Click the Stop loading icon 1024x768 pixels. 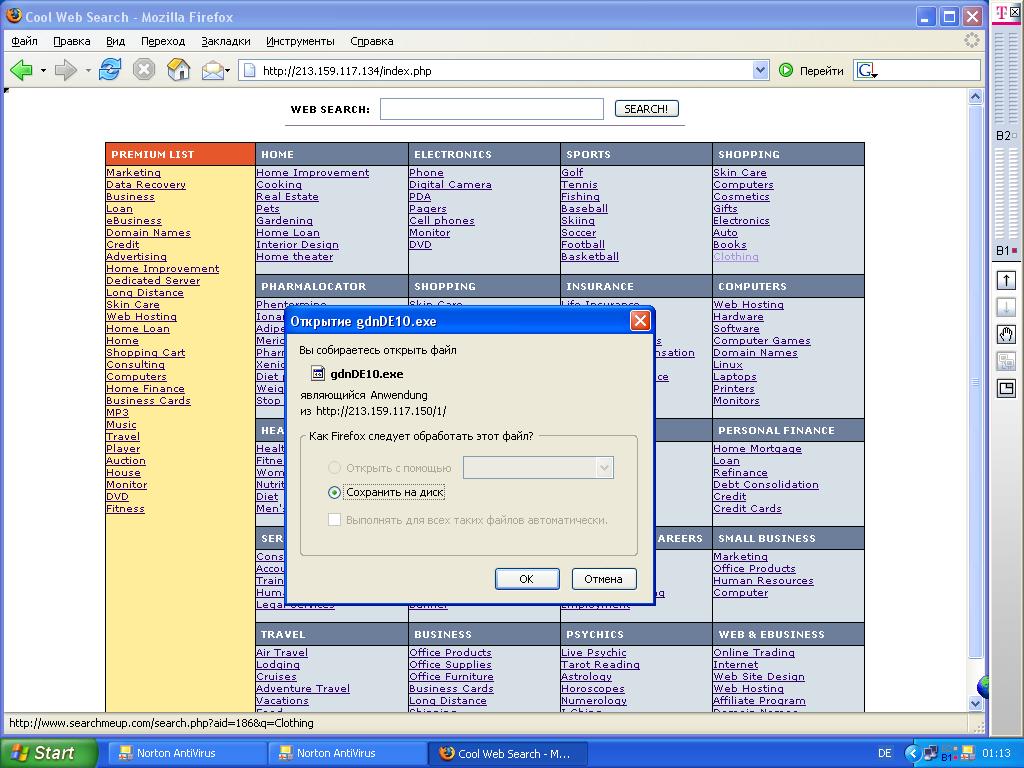pos(144,69)
